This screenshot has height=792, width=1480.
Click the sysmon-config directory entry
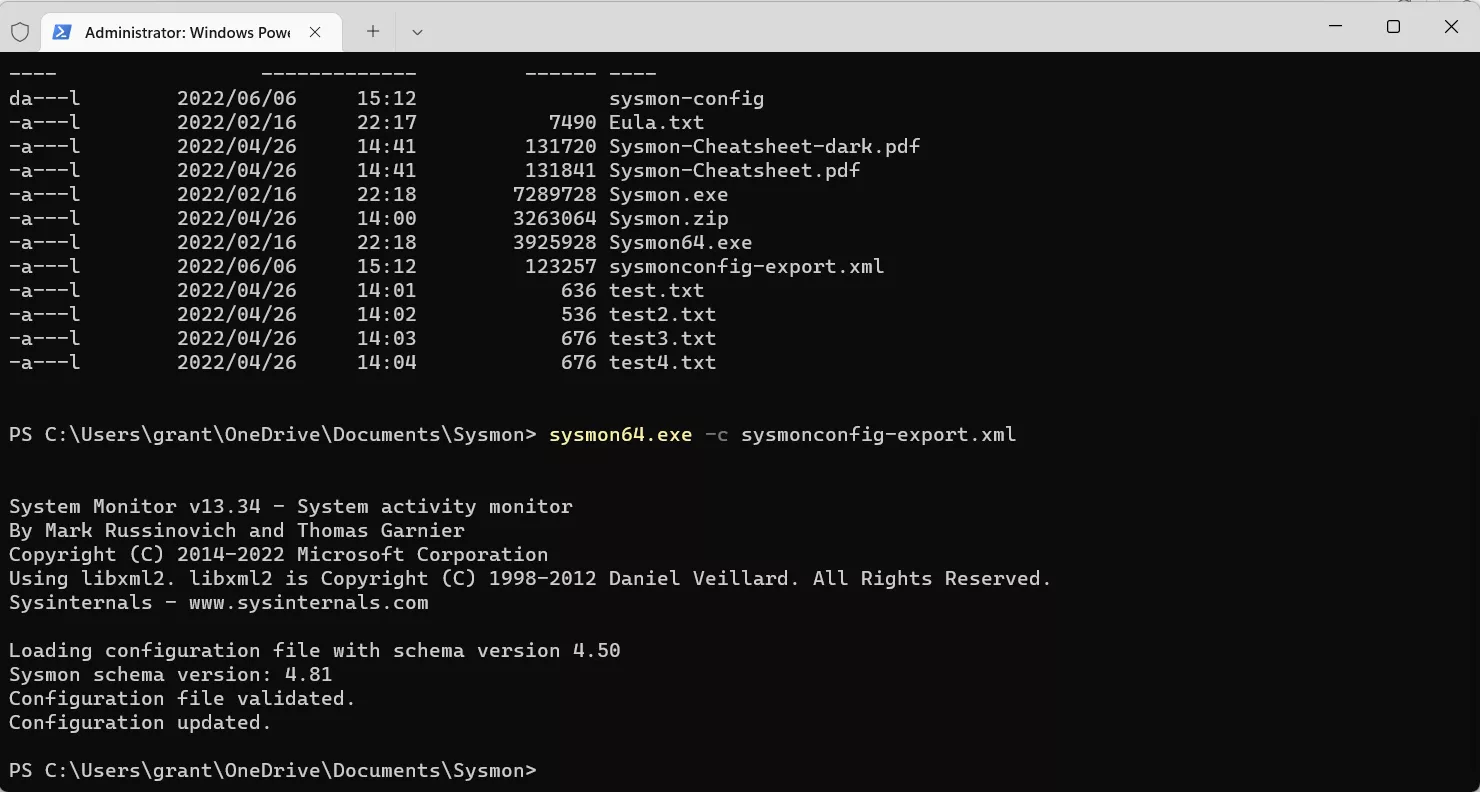pyautogui.click(x=686, y=98)
